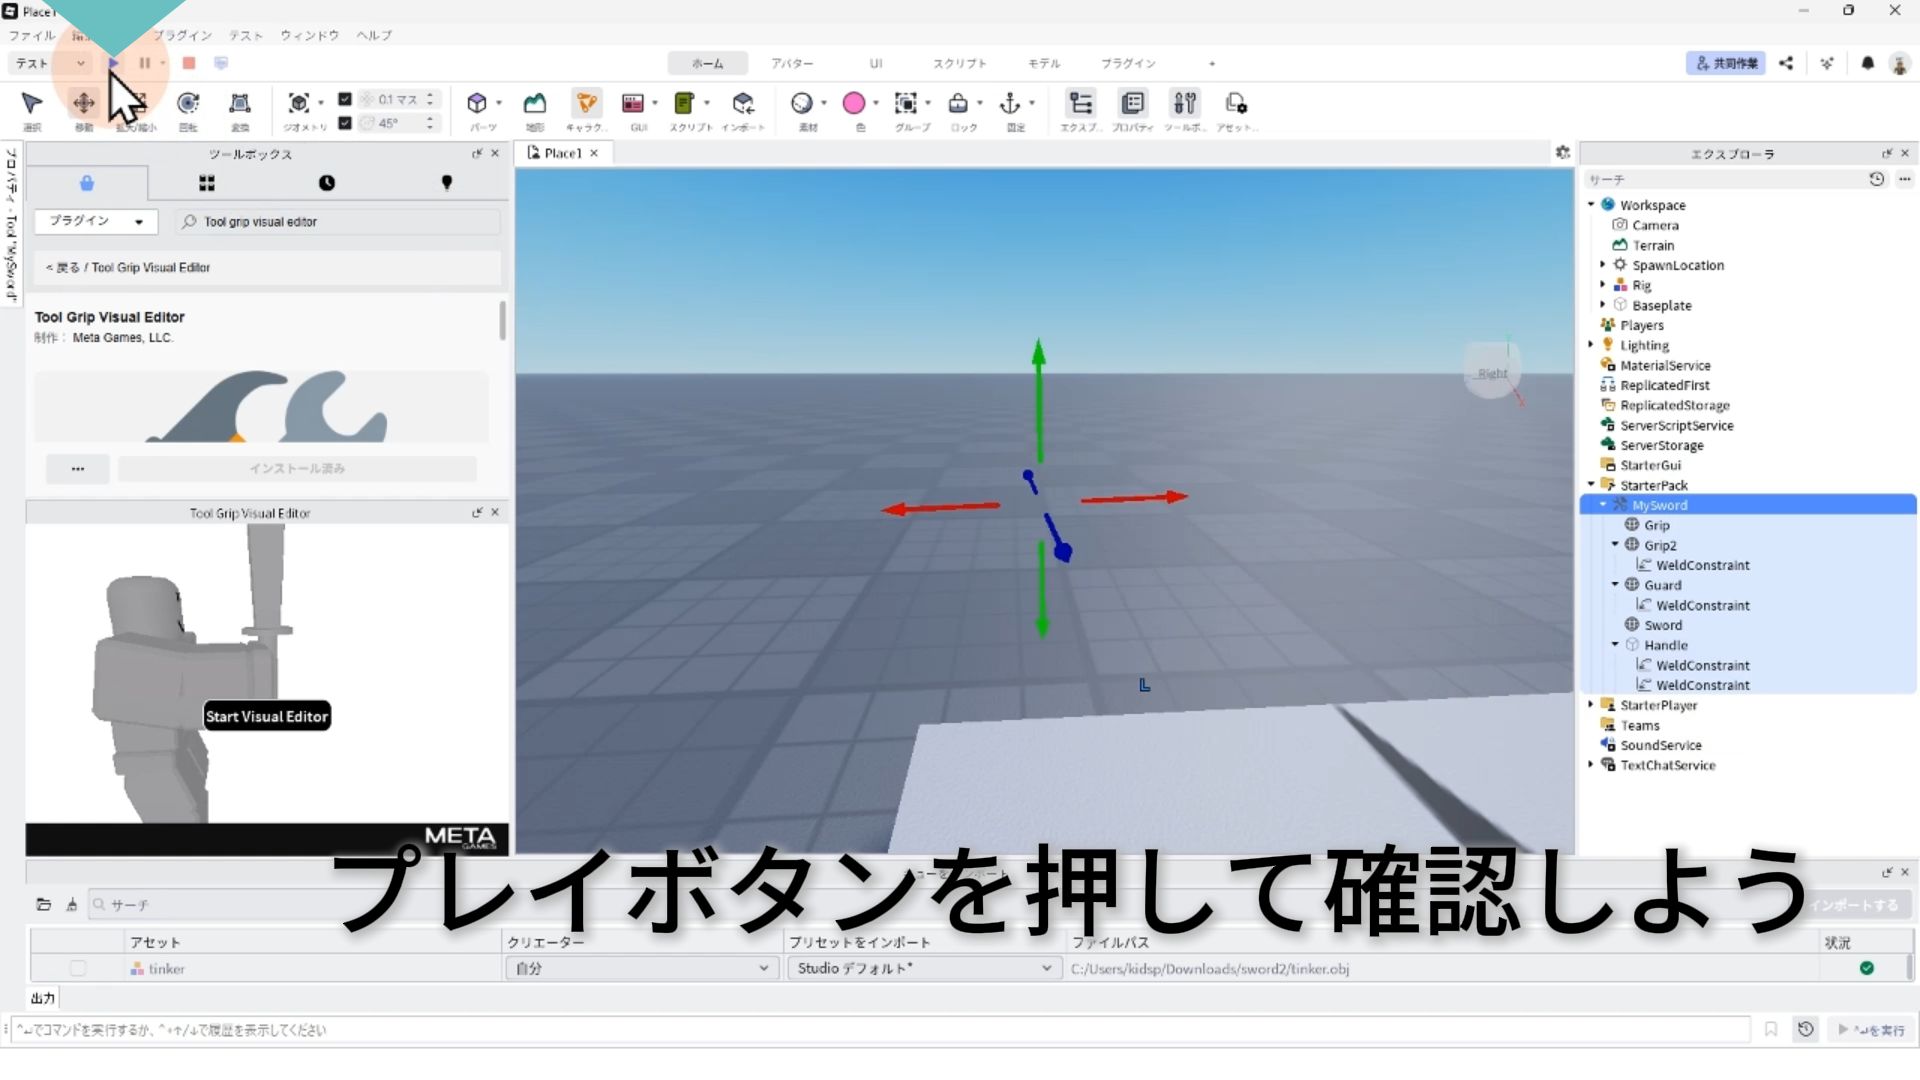Screen dimensions: 1920x1080
Task: Toggle the Properties panel icon
Action: coord(1132,104)
